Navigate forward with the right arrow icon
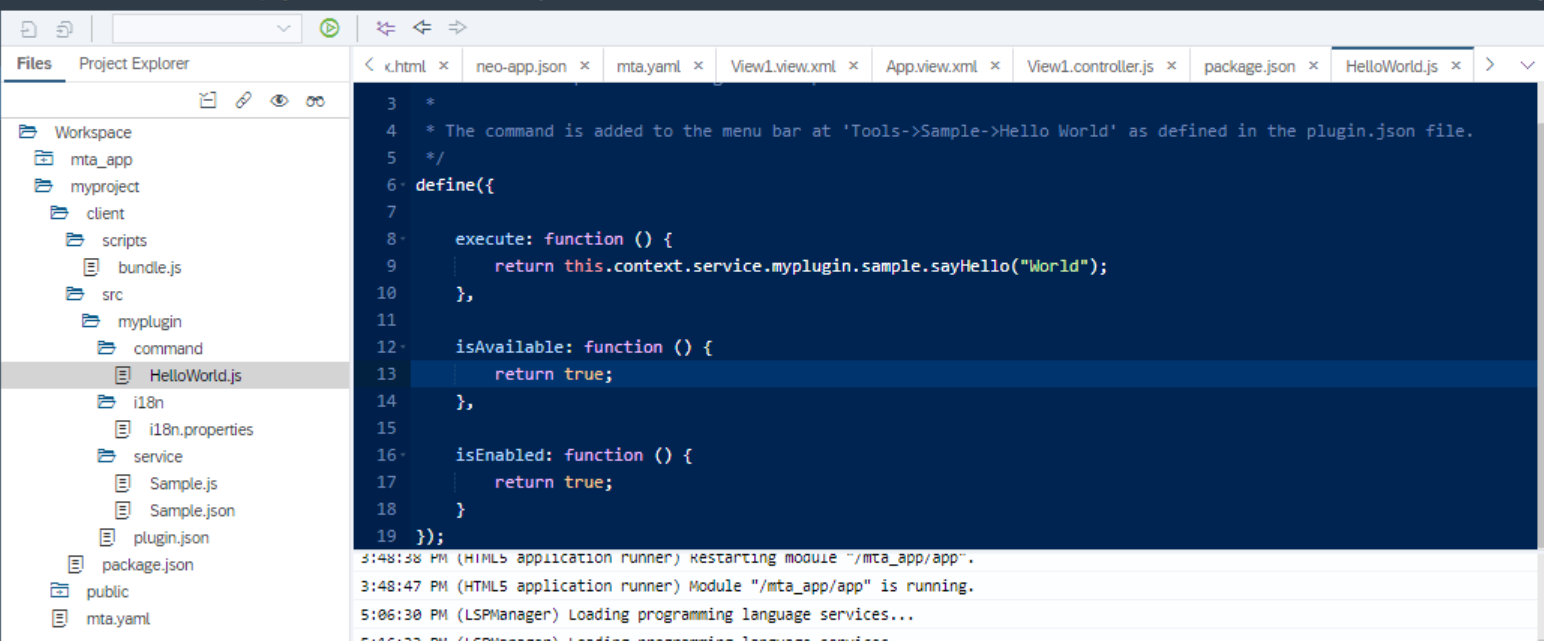1544x641 pixels. click(x=458, y=28)
